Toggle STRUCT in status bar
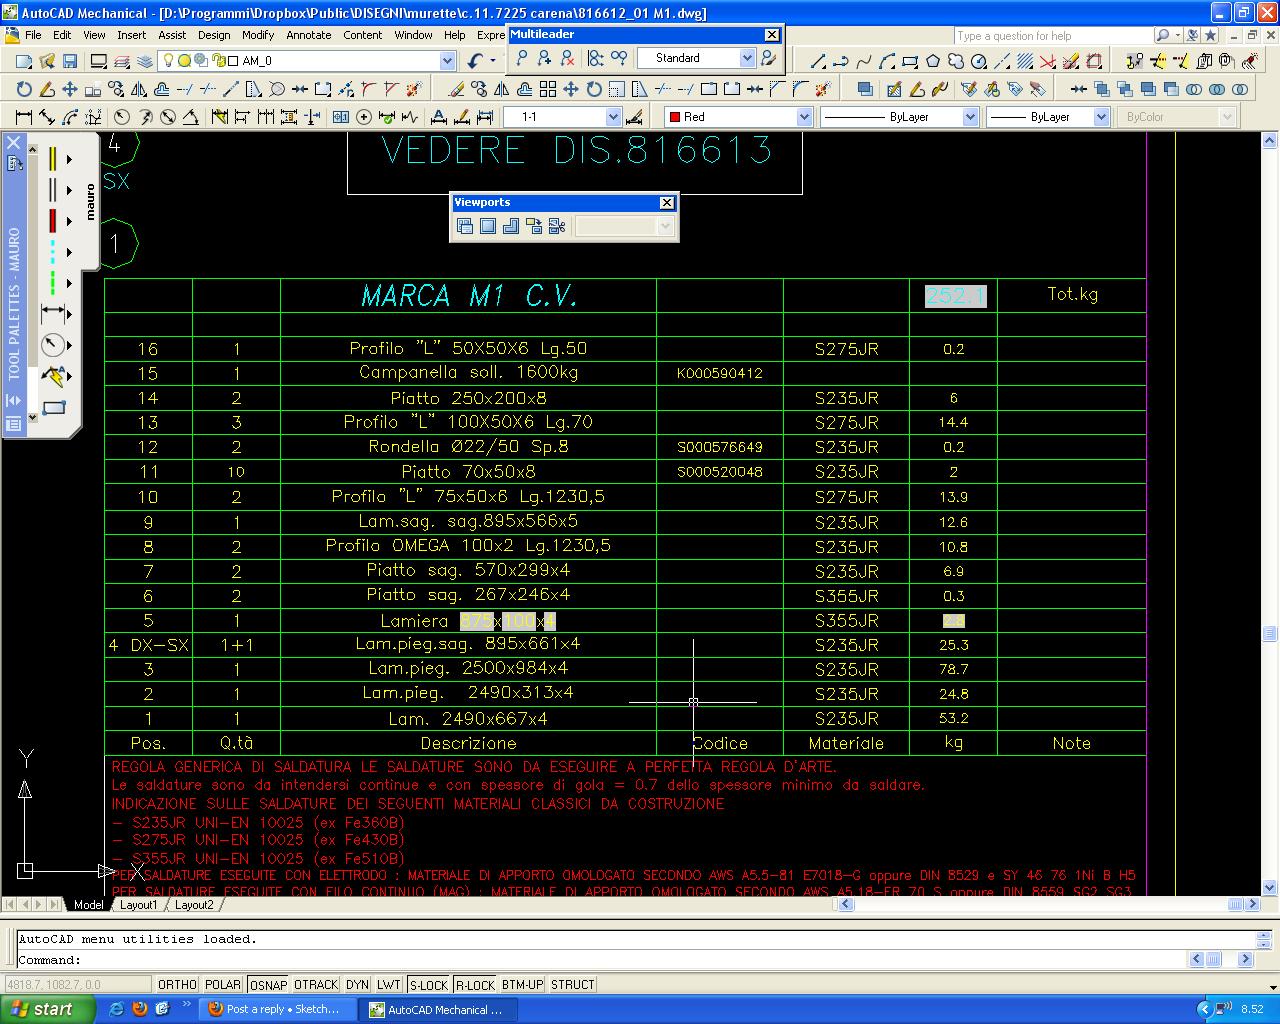 coord(572,985)
